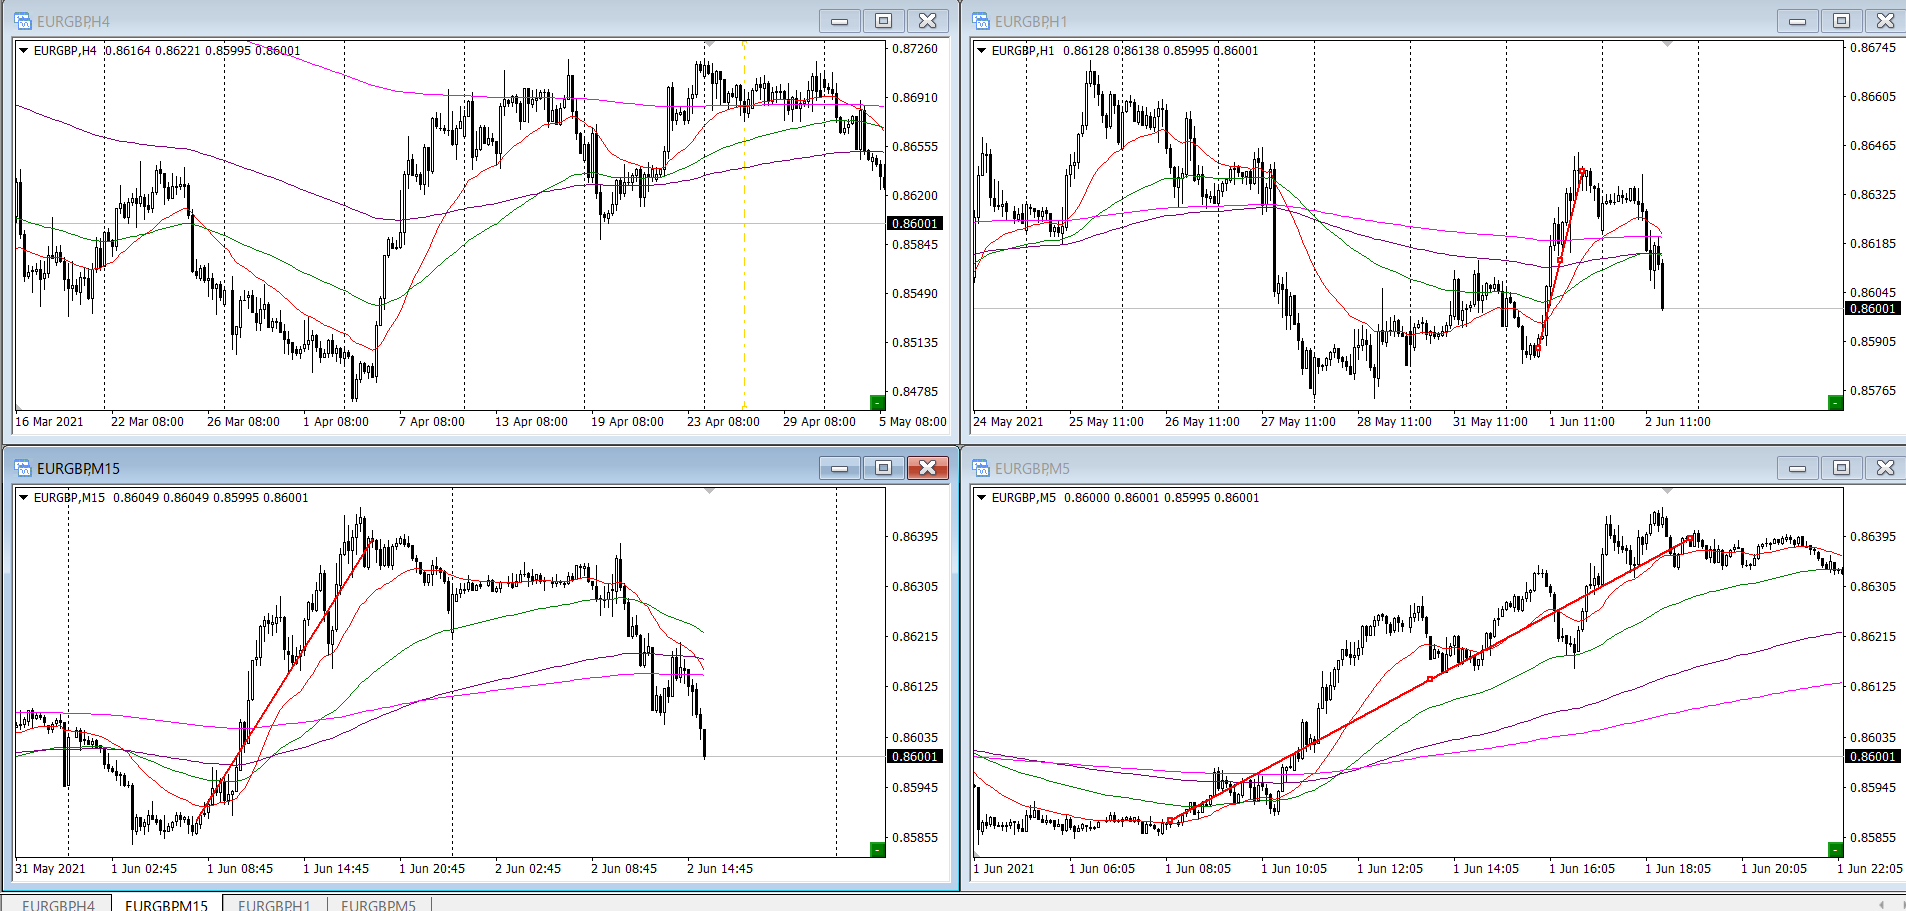Click the green square in the H4 chart corner
1906x911 pixels.
[877, 402]
